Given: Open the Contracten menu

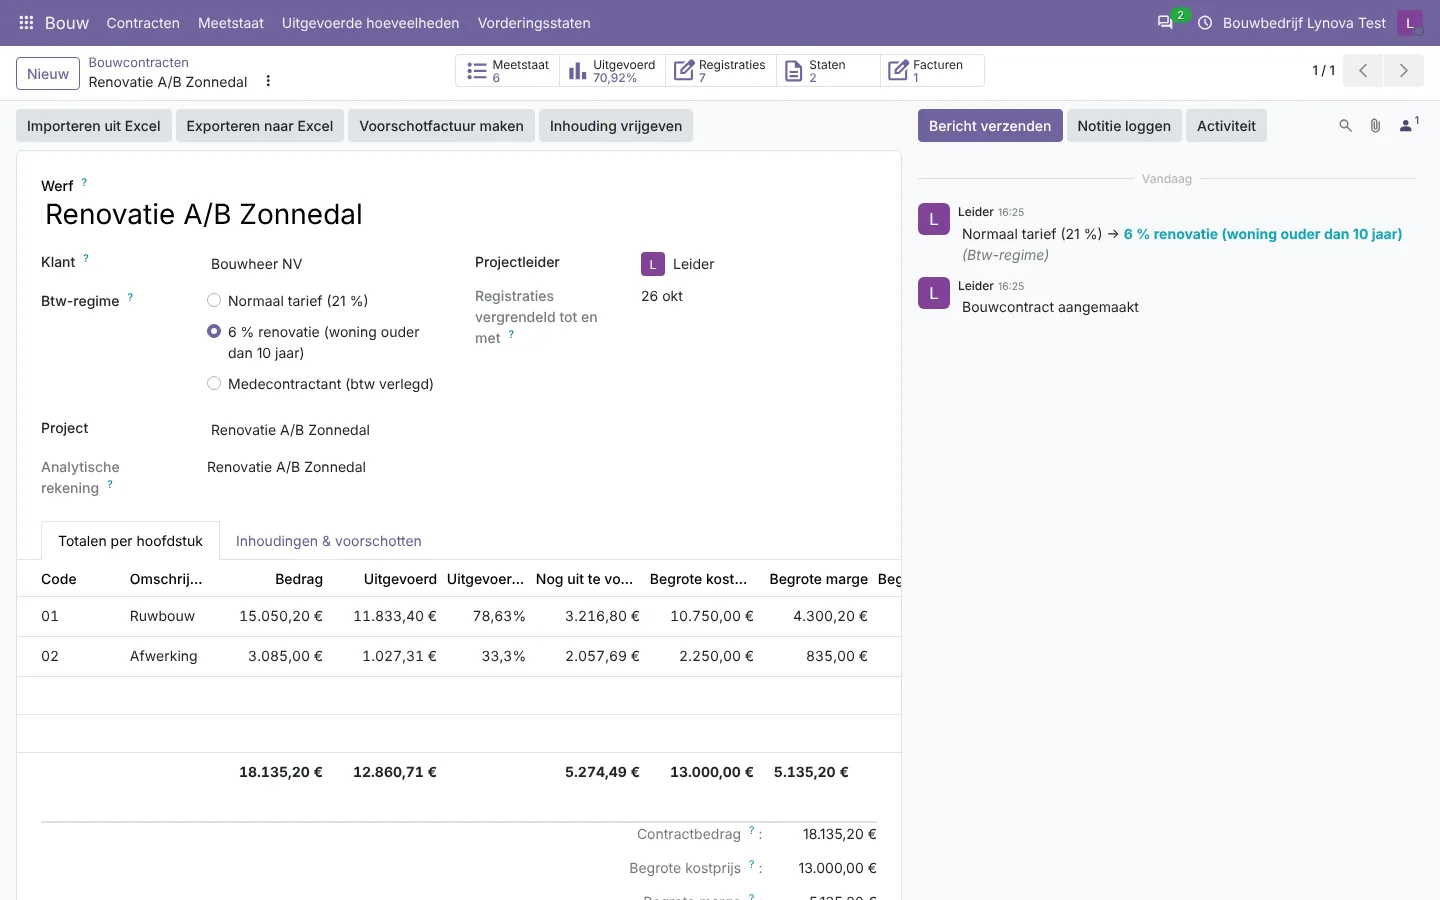Looking at the screenshot, I should coord(143,23).
